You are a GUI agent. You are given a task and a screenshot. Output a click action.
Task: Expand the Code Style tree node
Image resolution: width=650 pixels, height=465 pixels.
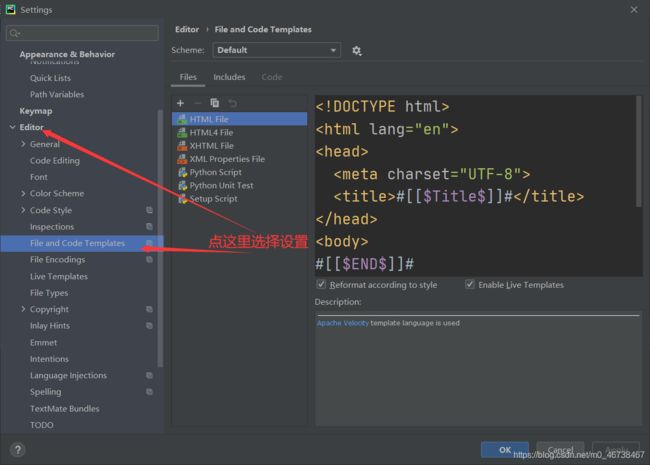(22, 210)
